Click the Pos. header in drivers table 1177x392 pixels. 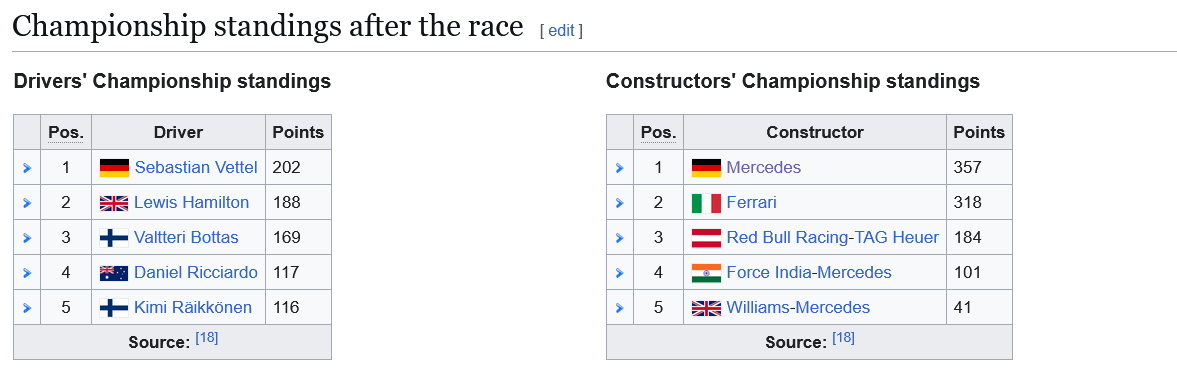(66, 133)
